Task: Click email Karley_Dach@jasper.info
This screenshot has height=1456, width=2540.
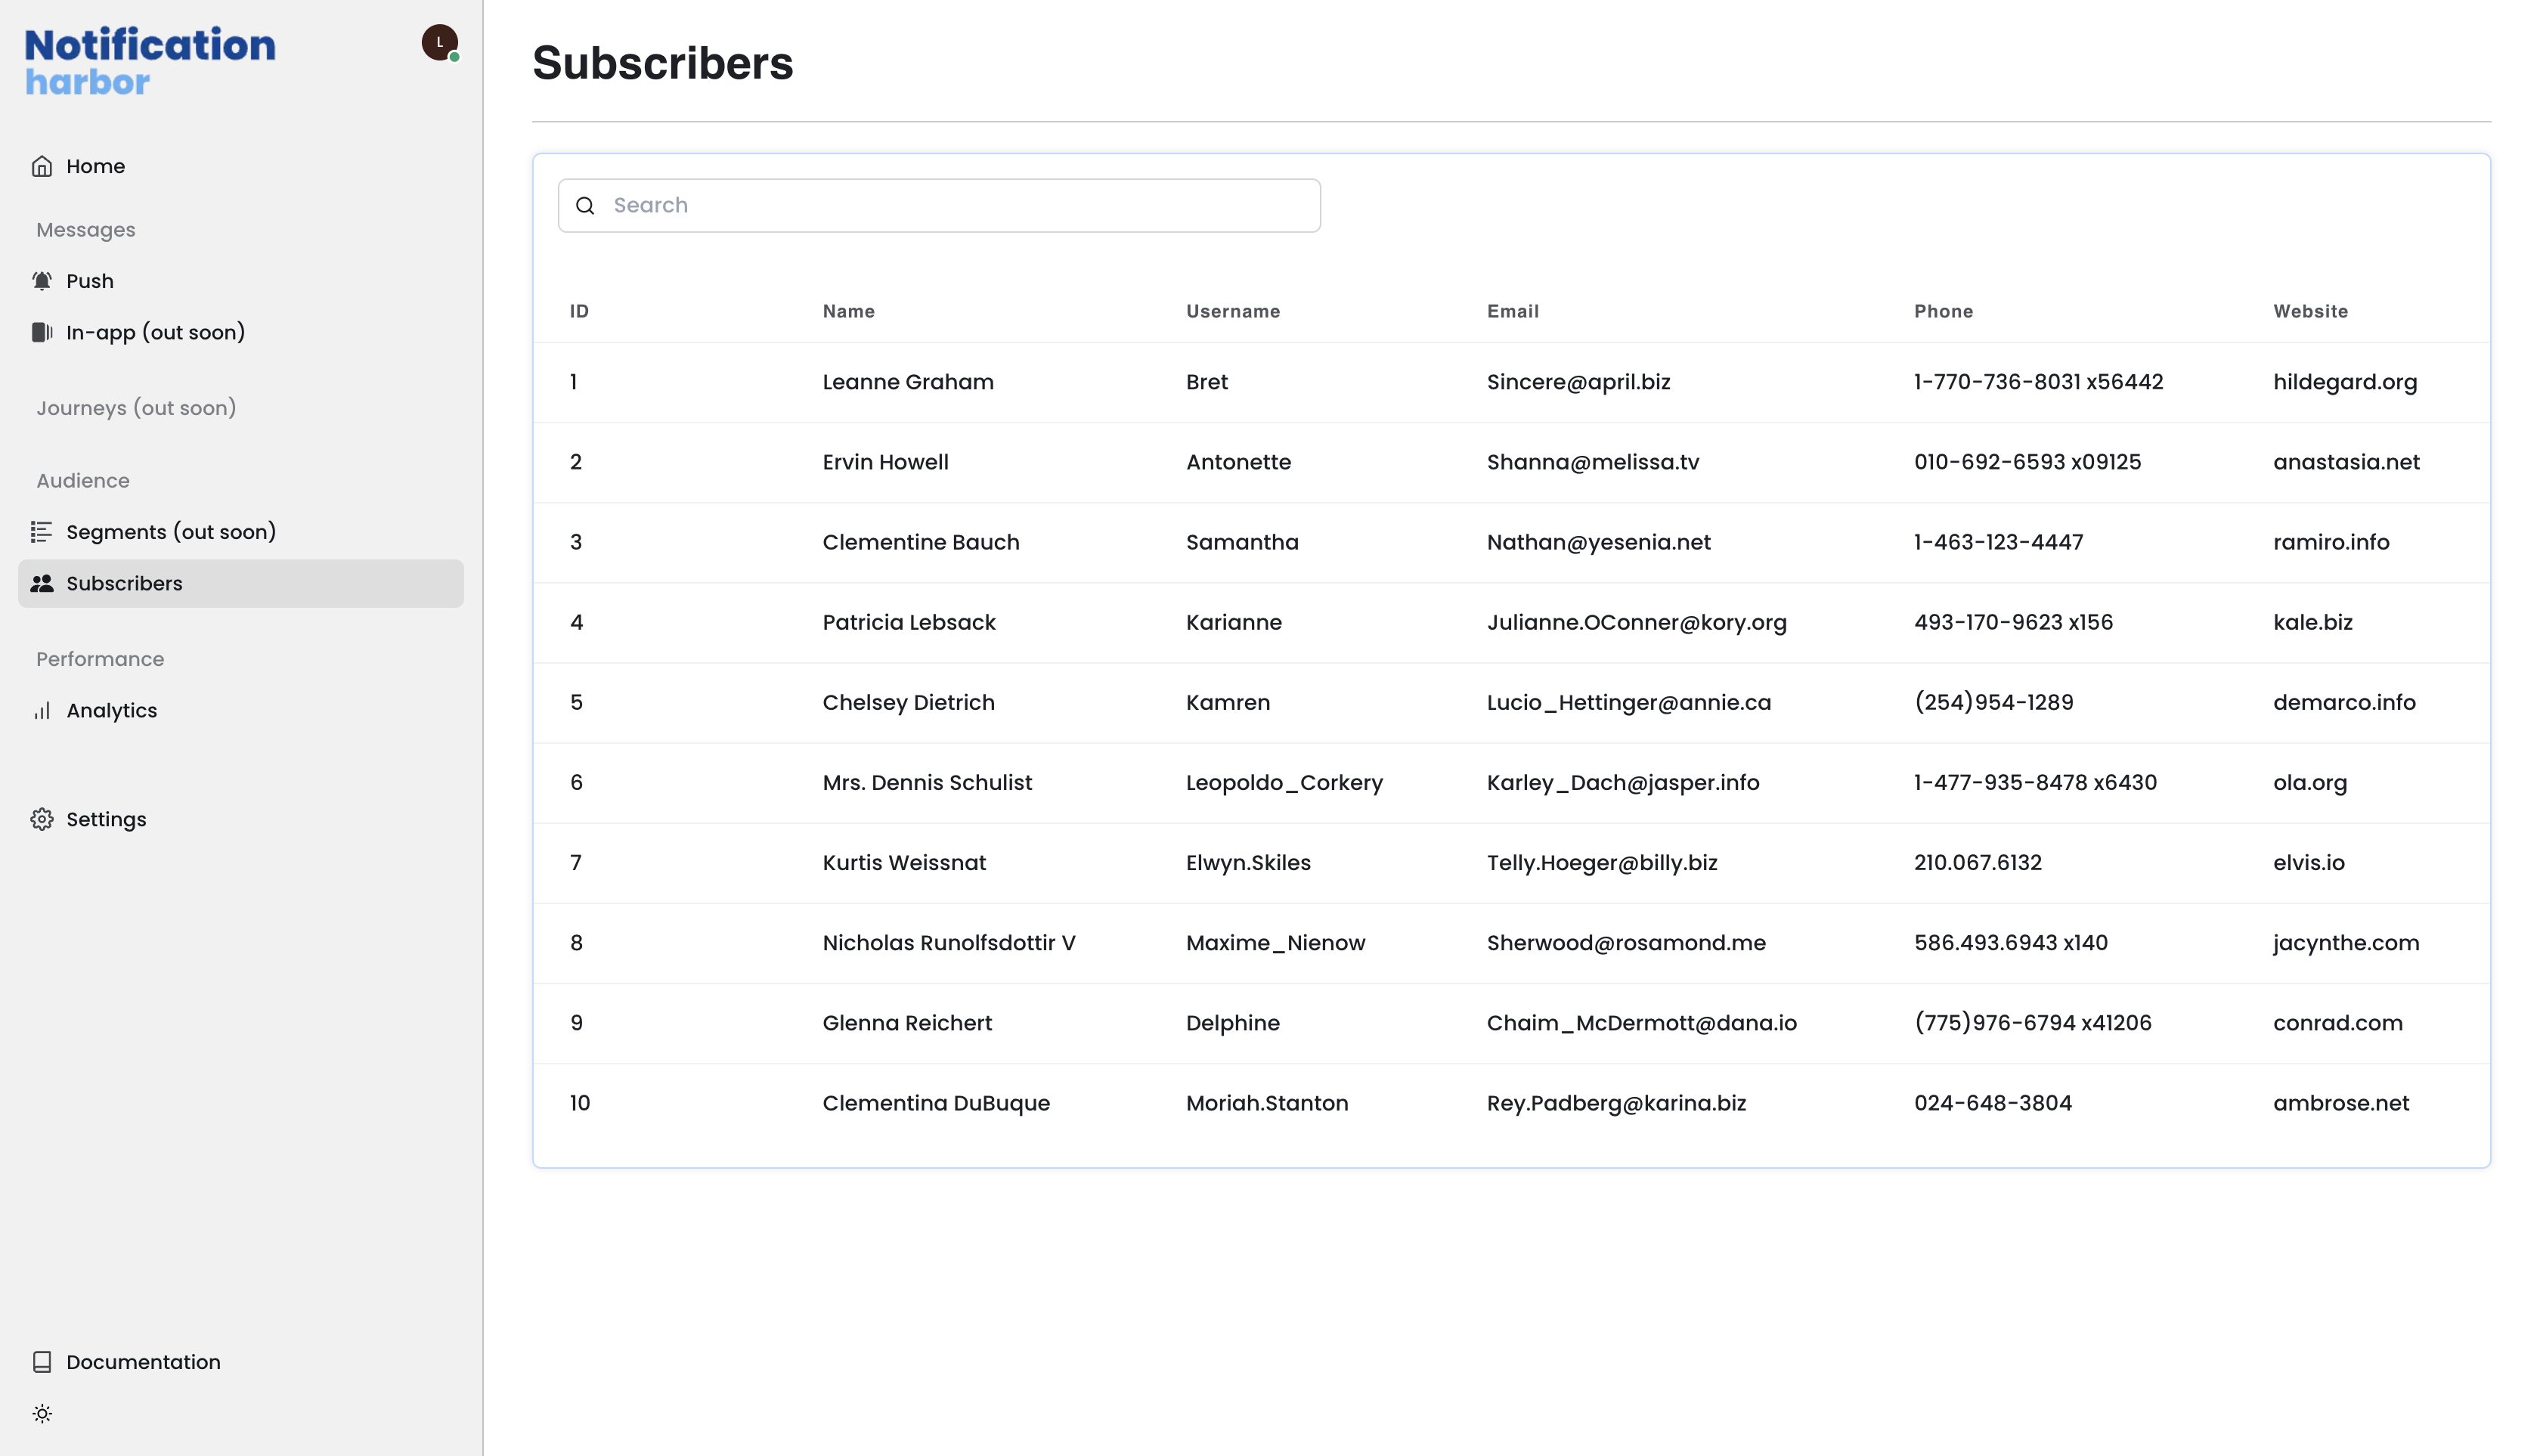Action: pyautogui.click(x=1623, y=782)
